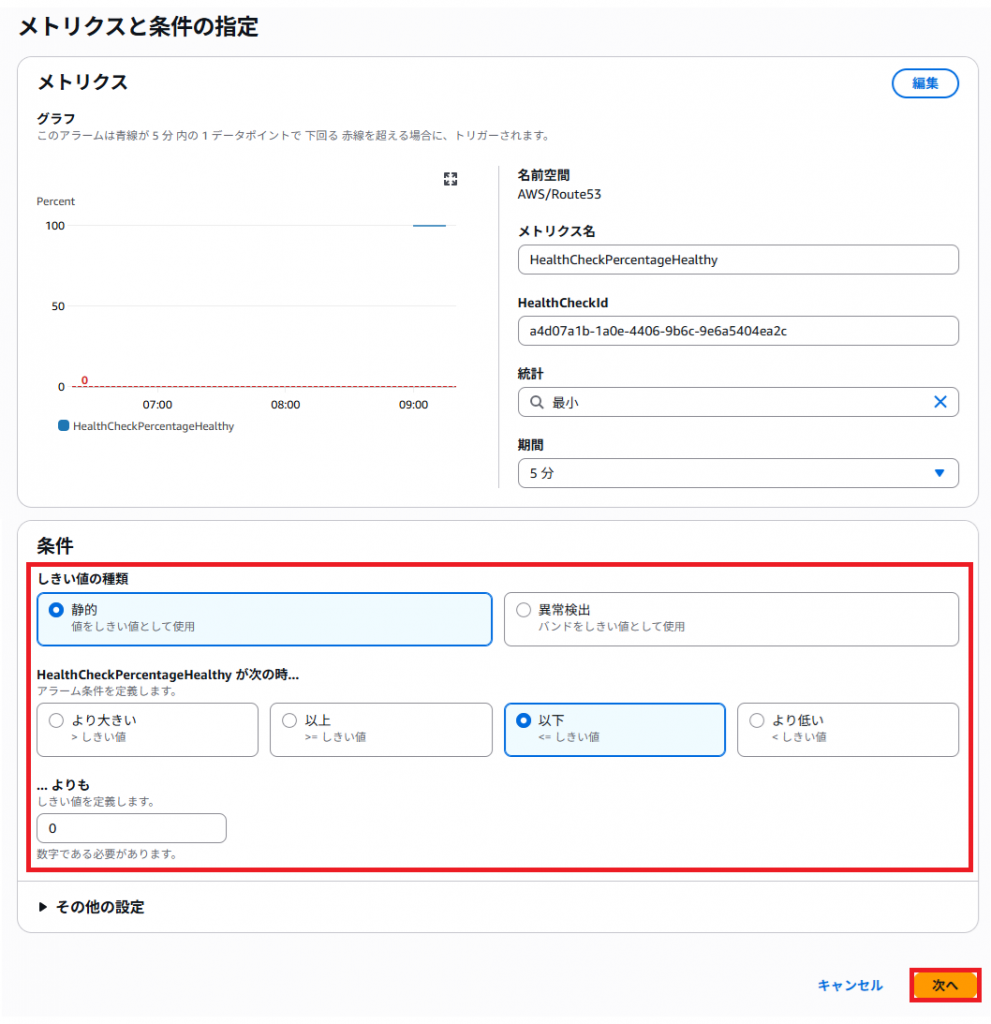
Task: Focus the threshold value field containing 0
Action: [x=131, y=829]
